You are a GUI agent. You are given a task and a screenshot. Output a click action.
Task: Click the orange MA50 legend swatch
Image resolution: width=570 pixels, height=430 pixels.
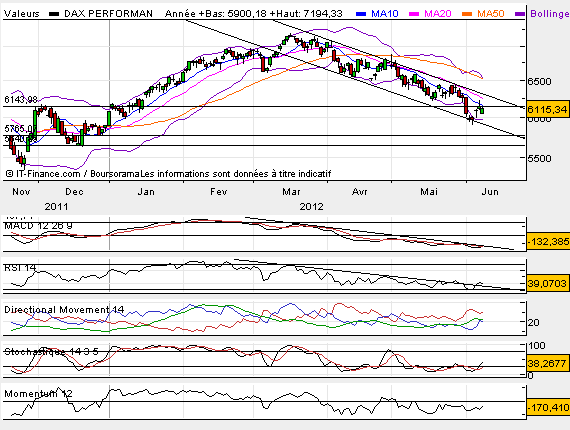[467, 14]
